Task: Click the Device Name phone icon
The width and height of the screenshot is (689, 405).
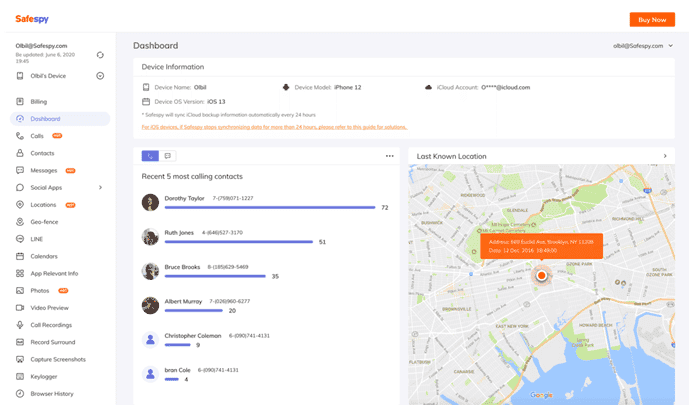Action: click(146, 87)
